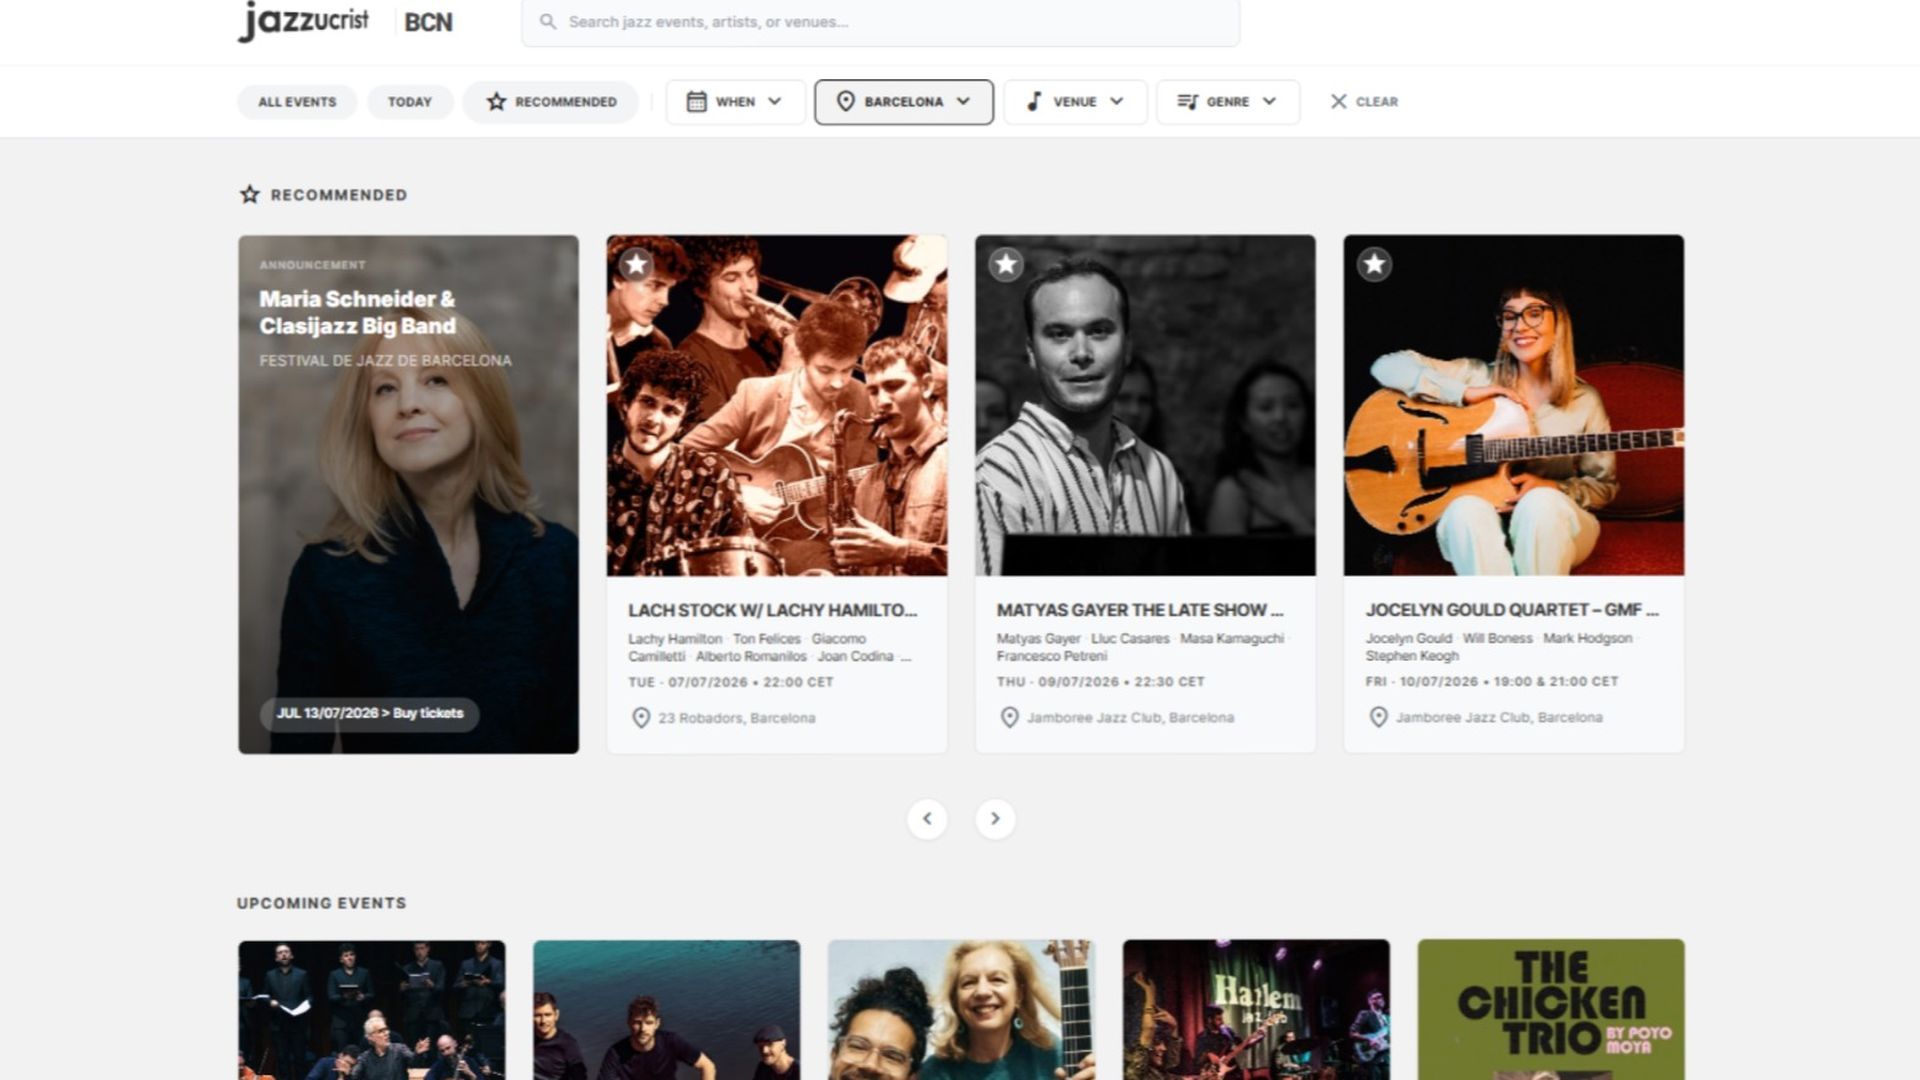Open the smiling duo with guitar thumbnail
Image resolution: width=1920 pixels, height=1080 pixels.
(x=961, y=1010)
